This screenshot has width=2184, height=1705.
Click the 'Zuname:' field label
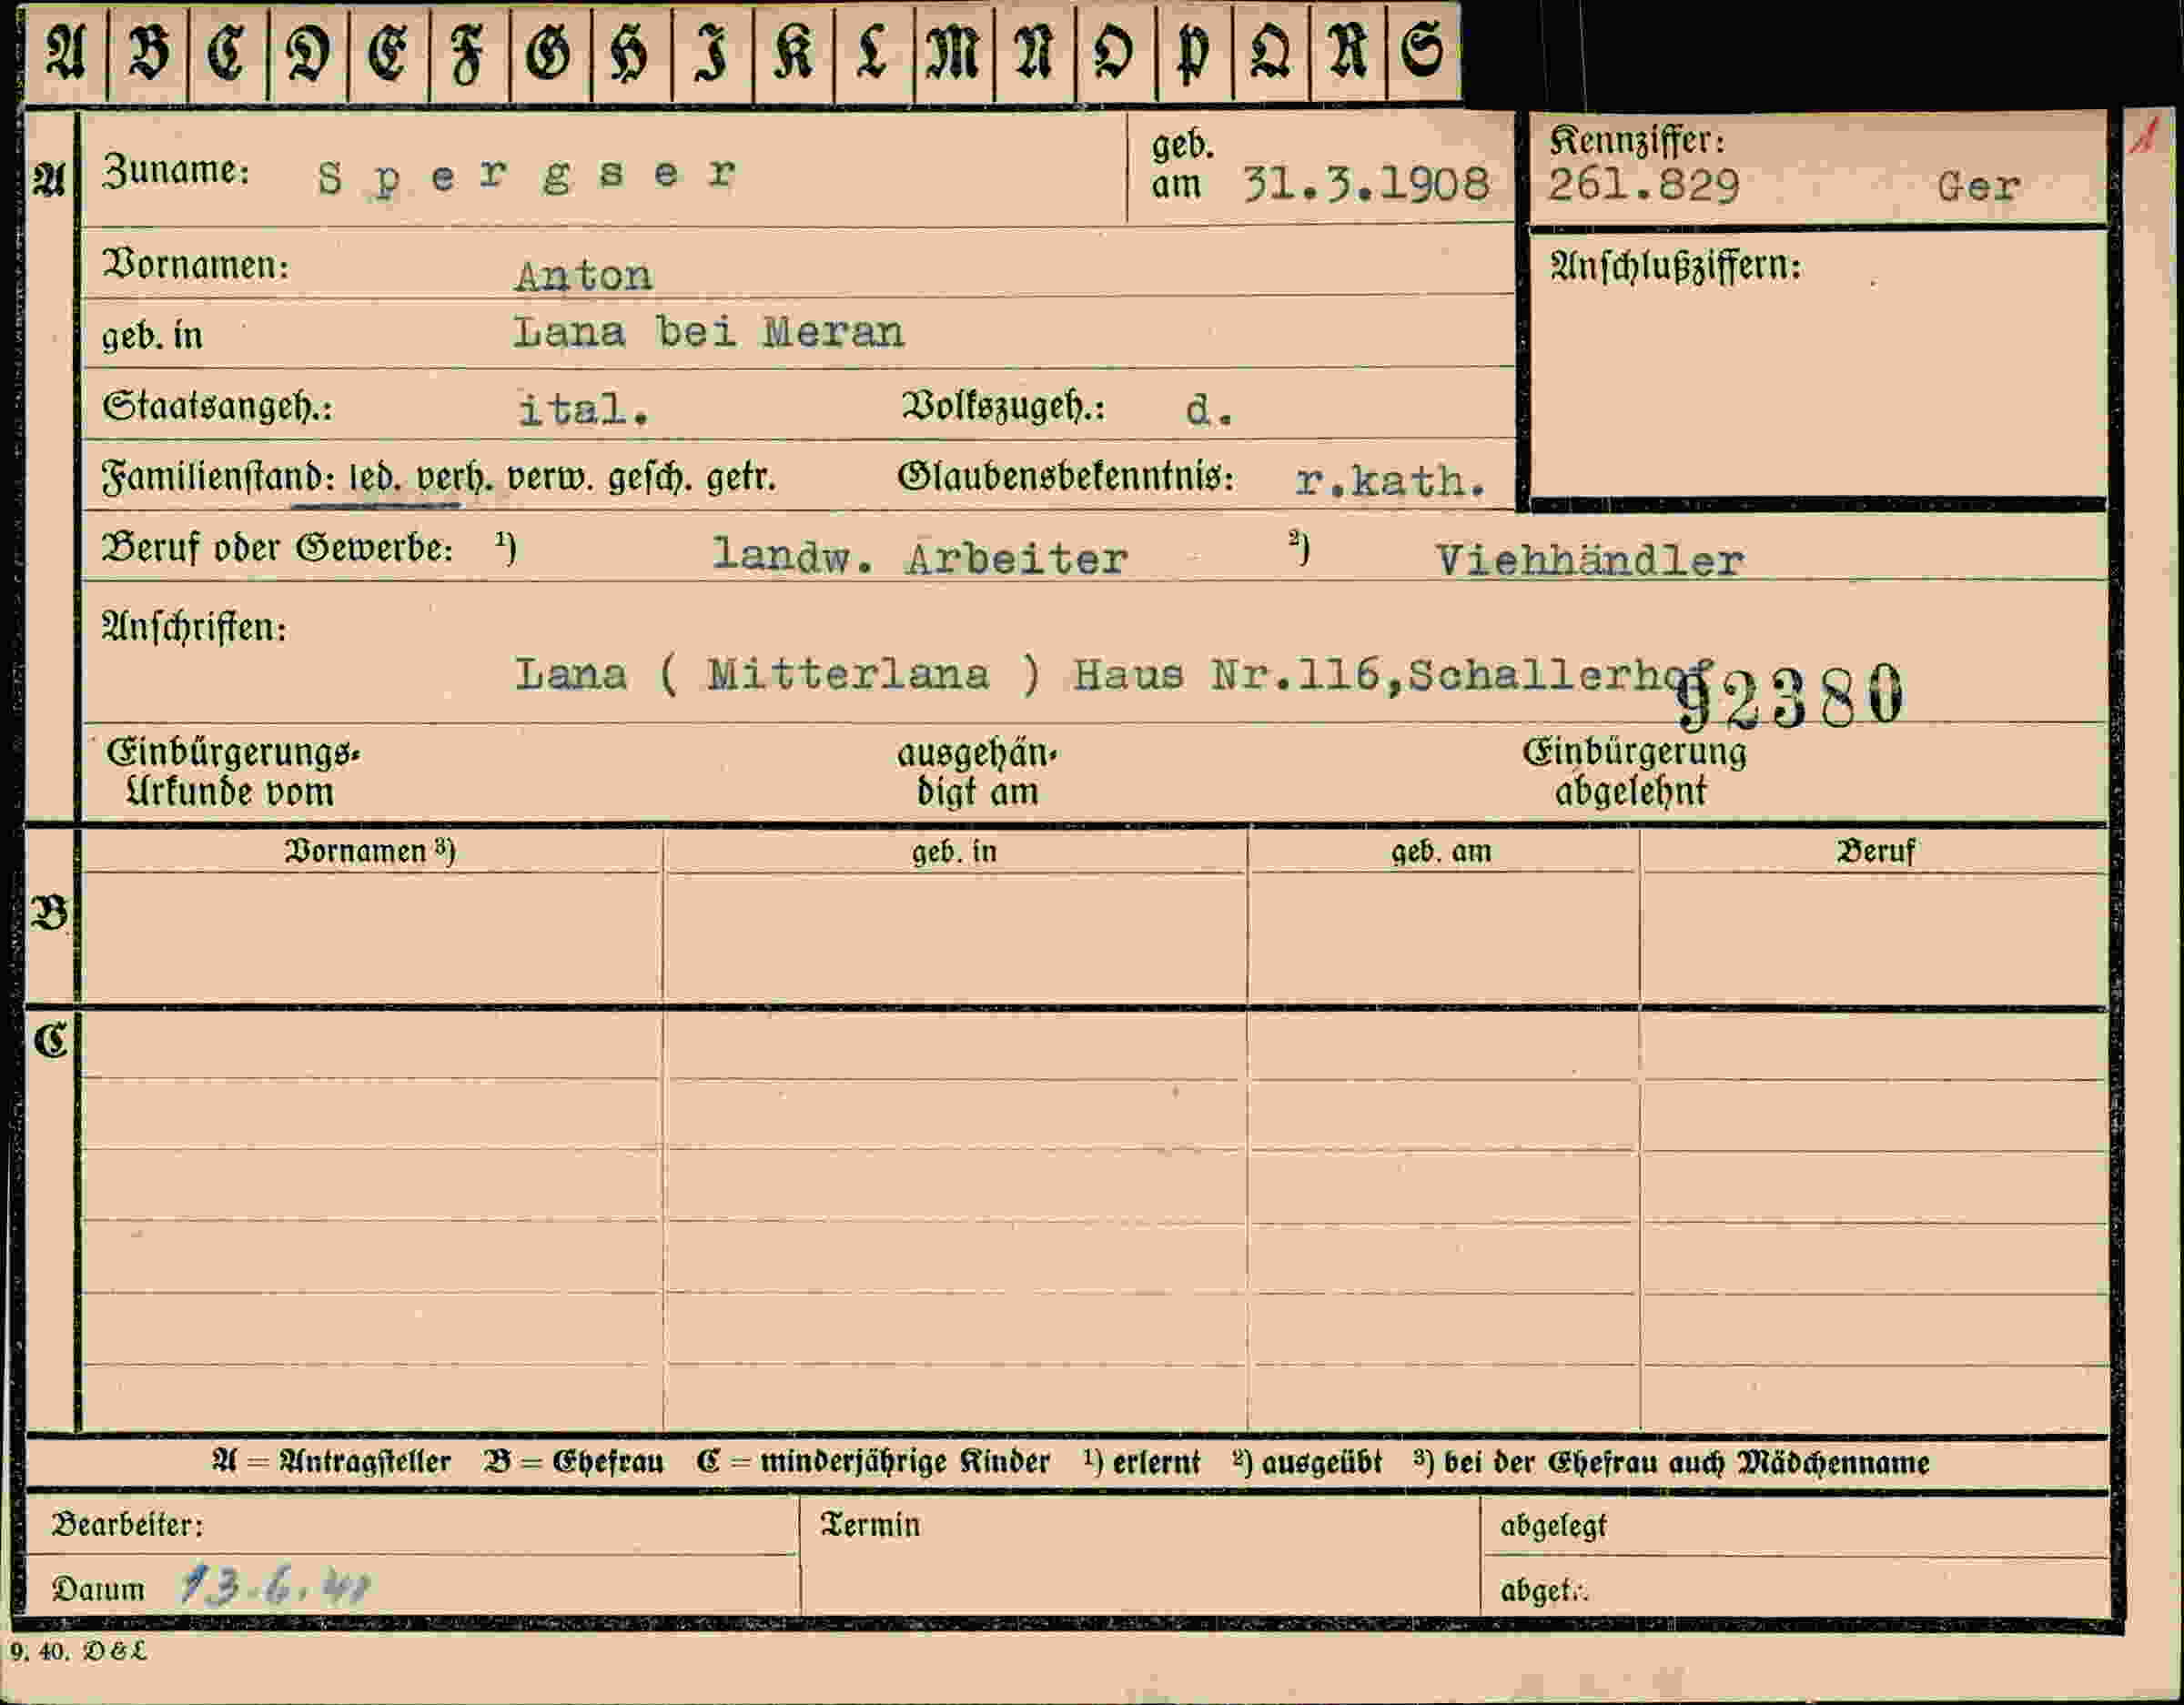(x=176, y=170)
